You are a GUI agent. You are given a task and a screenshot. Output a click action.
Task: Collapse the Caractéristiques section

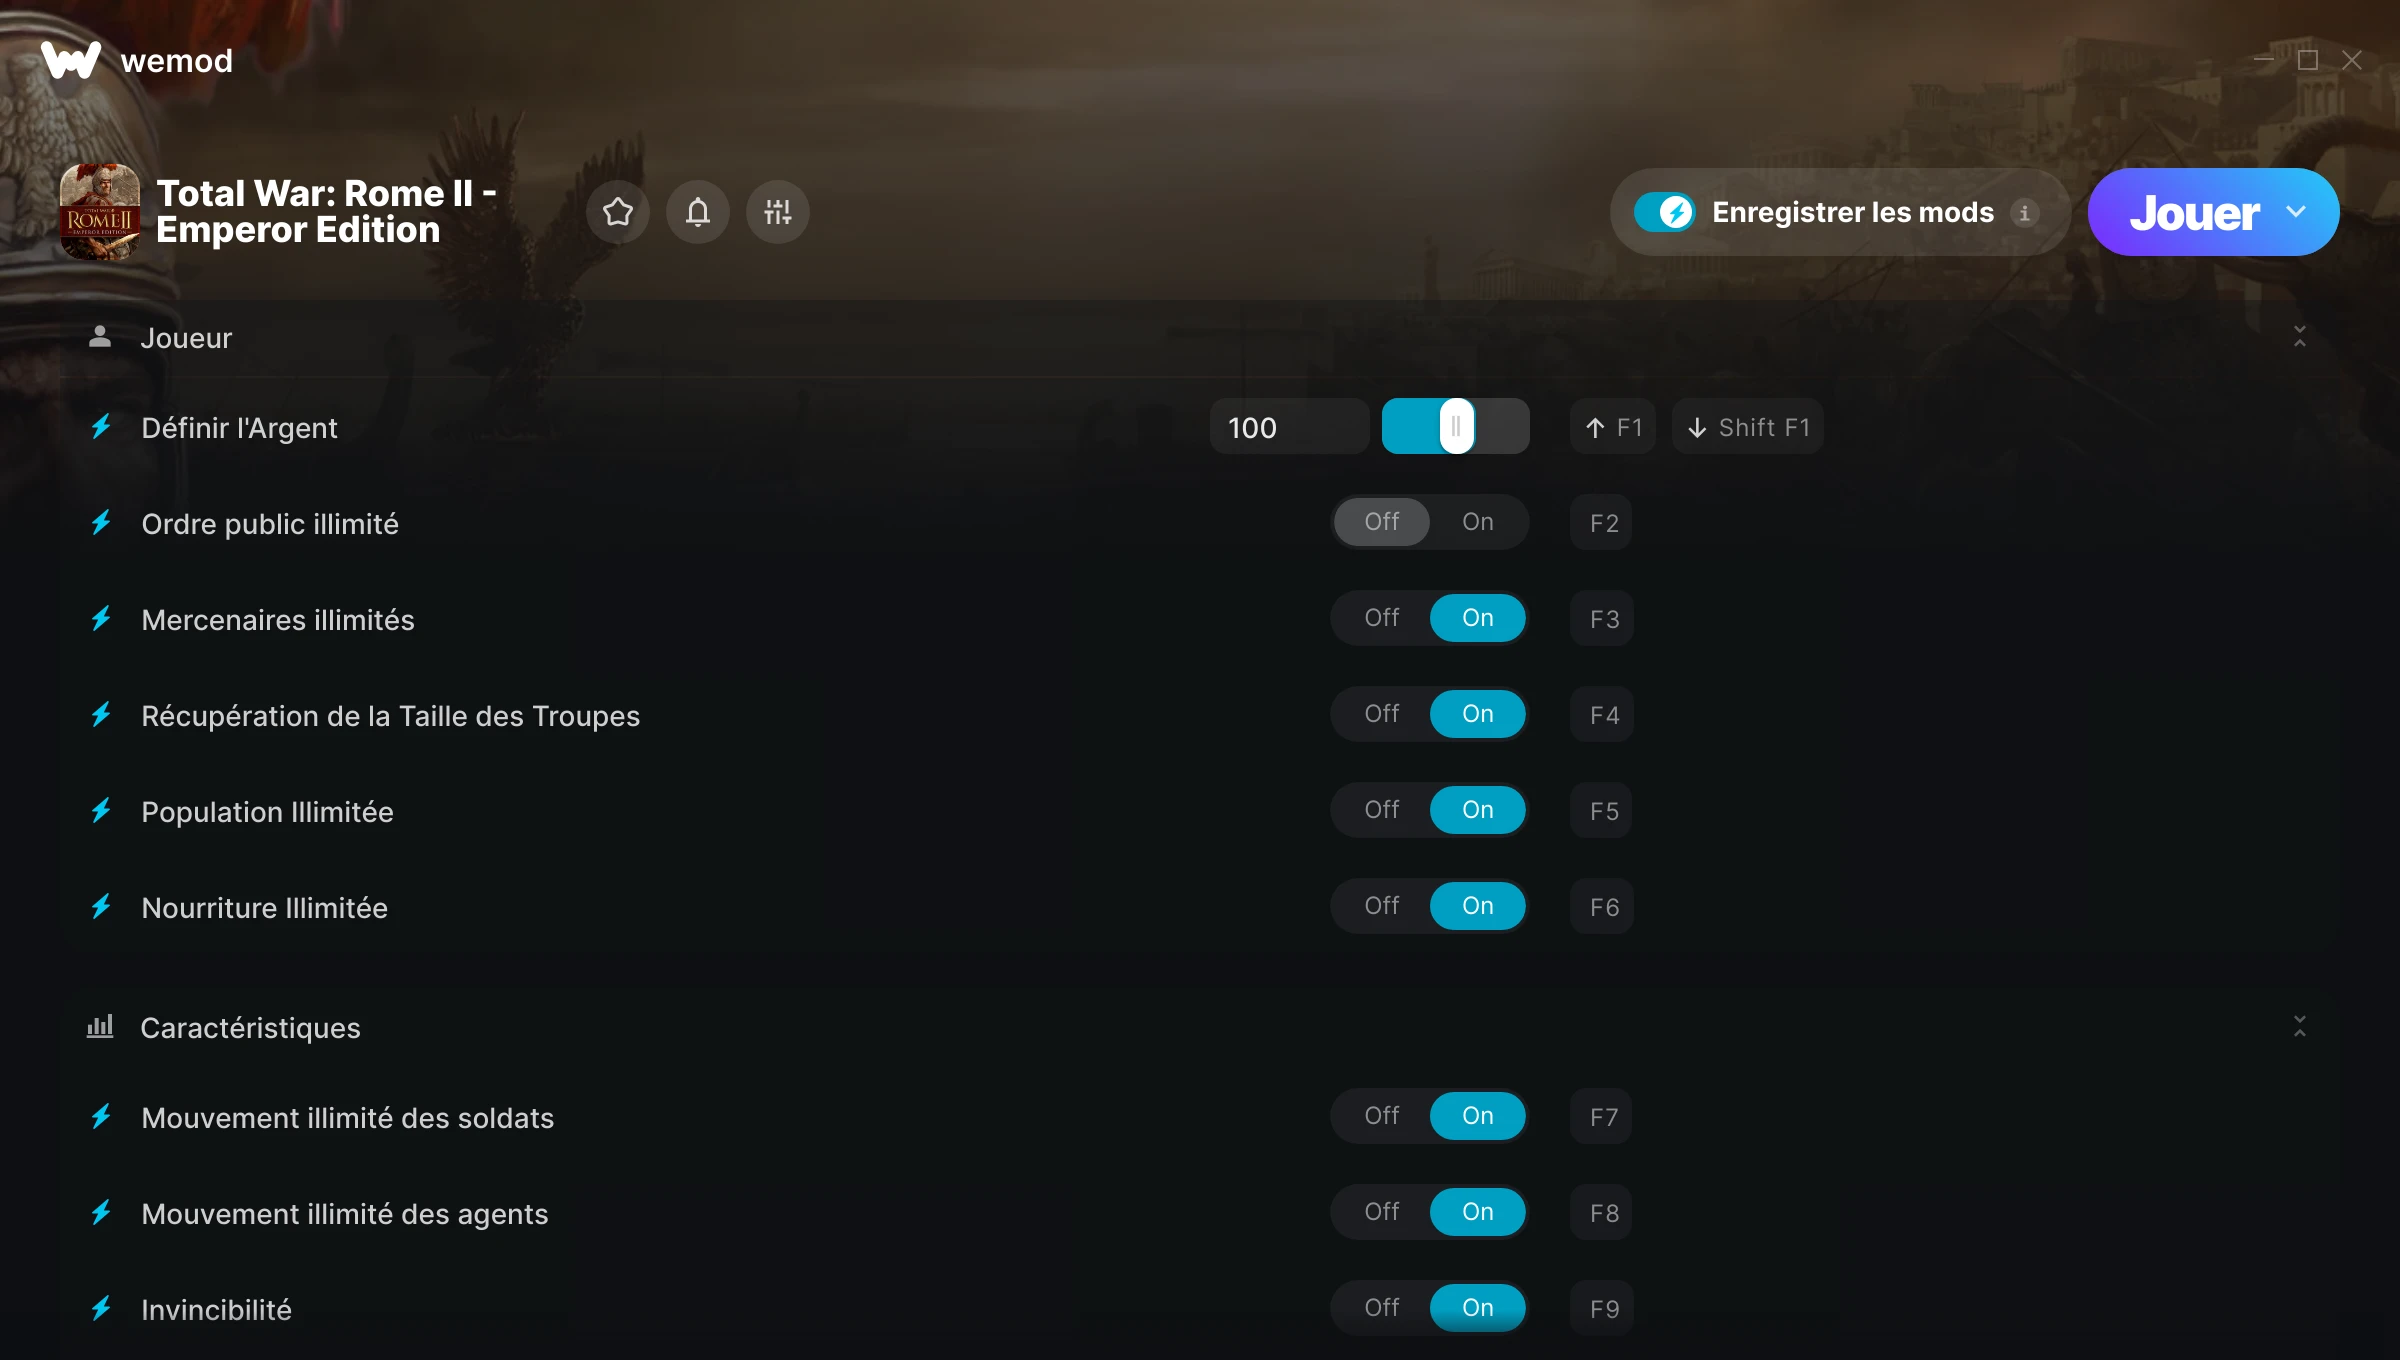tap(2300, 1027)
